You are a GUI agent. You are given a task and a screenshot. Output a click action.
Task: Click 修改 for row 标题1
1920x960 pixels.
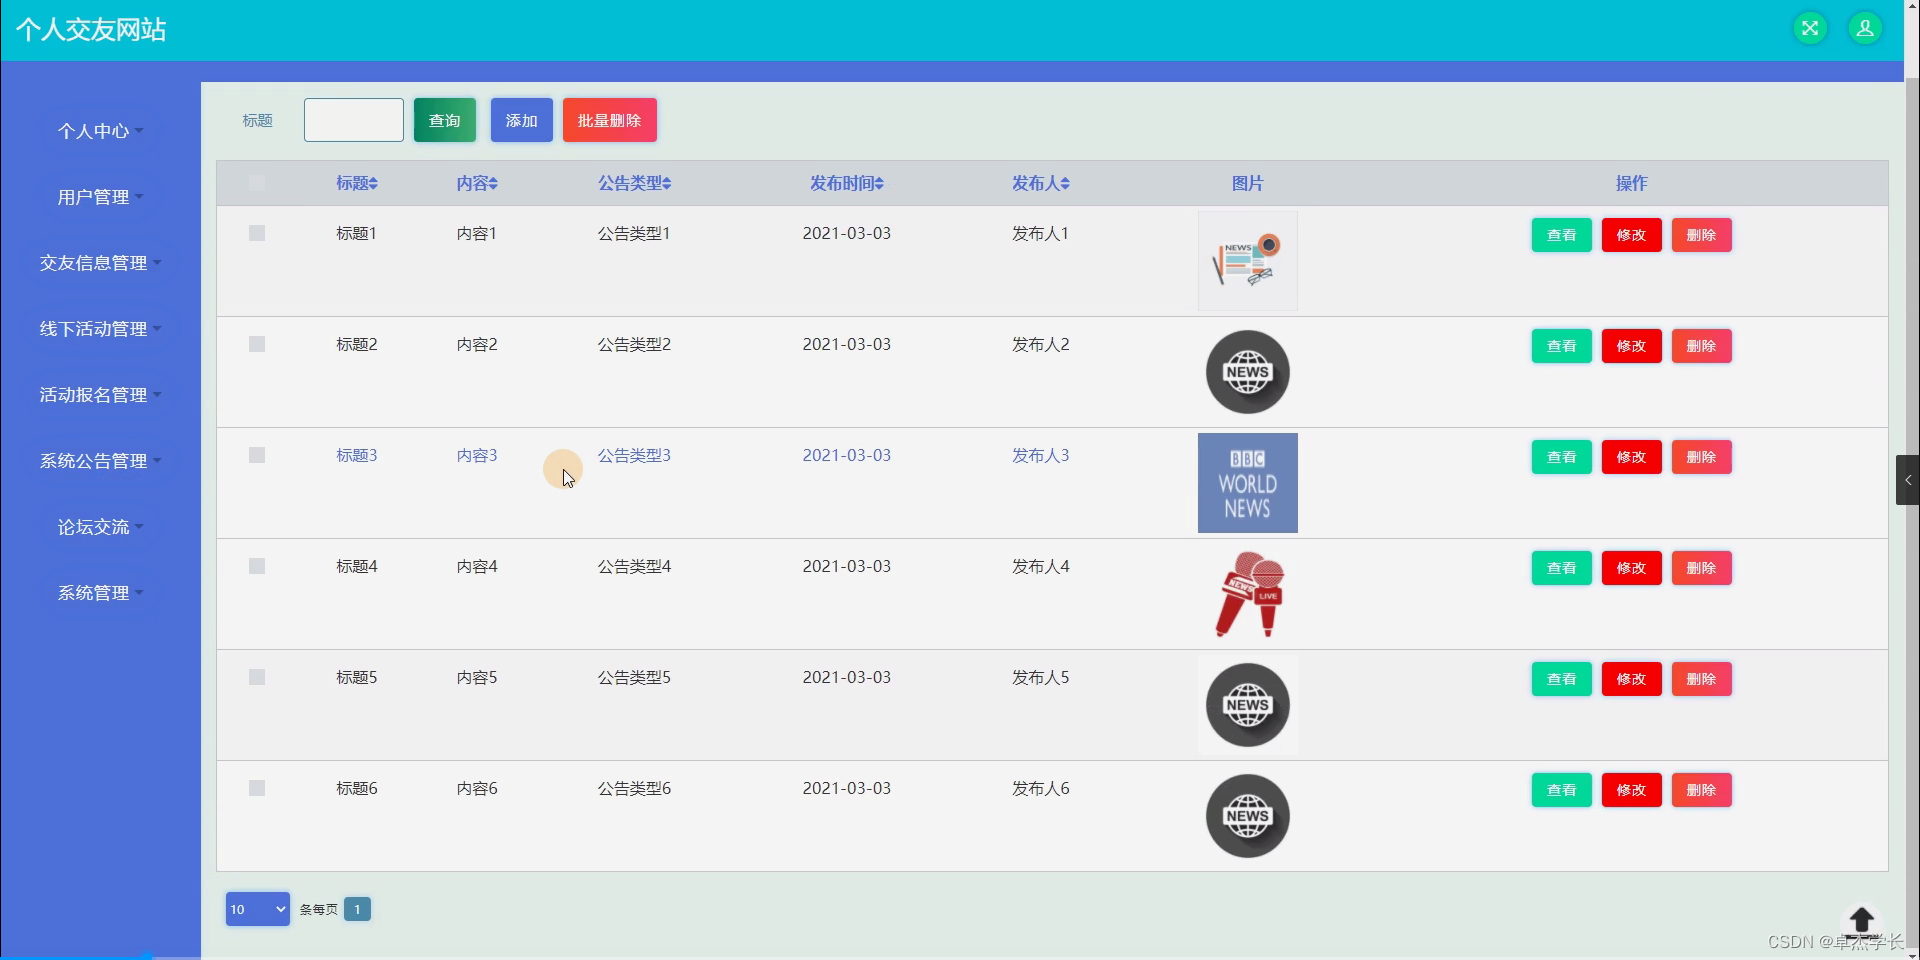point(1632,235)
